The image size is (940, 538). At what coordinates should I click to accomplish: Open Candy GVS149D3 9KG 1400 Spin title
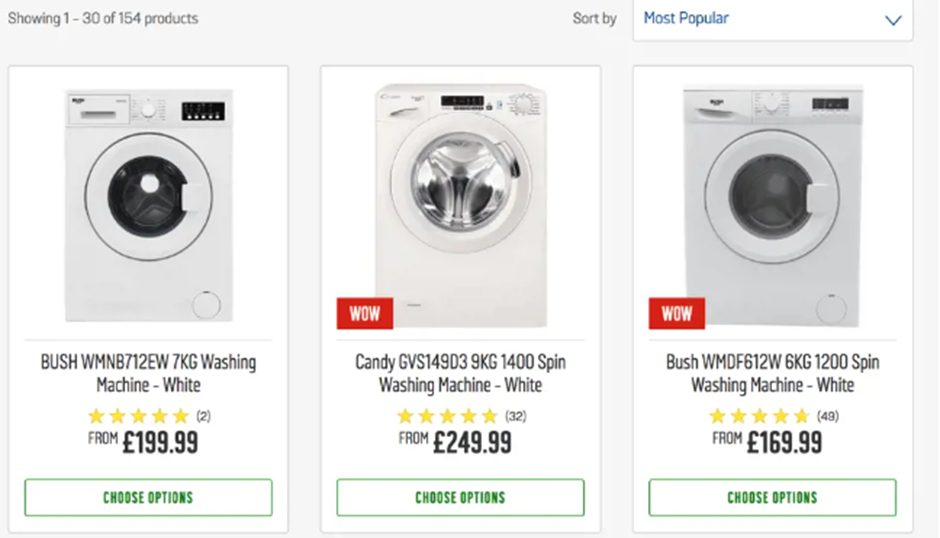(x=460, y=373)
